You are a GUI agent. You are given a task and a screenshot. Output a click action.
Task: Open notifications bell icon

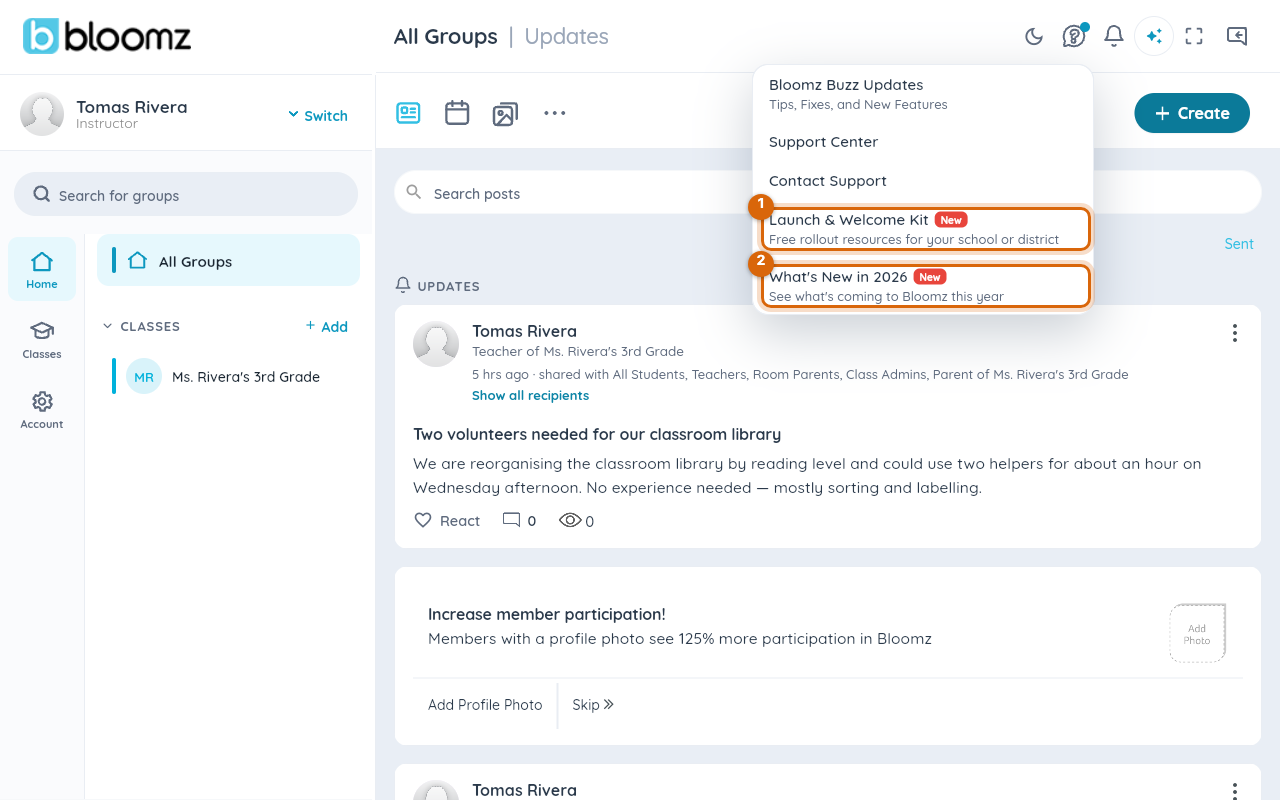pyautogui.click(x=1114, y=37)
